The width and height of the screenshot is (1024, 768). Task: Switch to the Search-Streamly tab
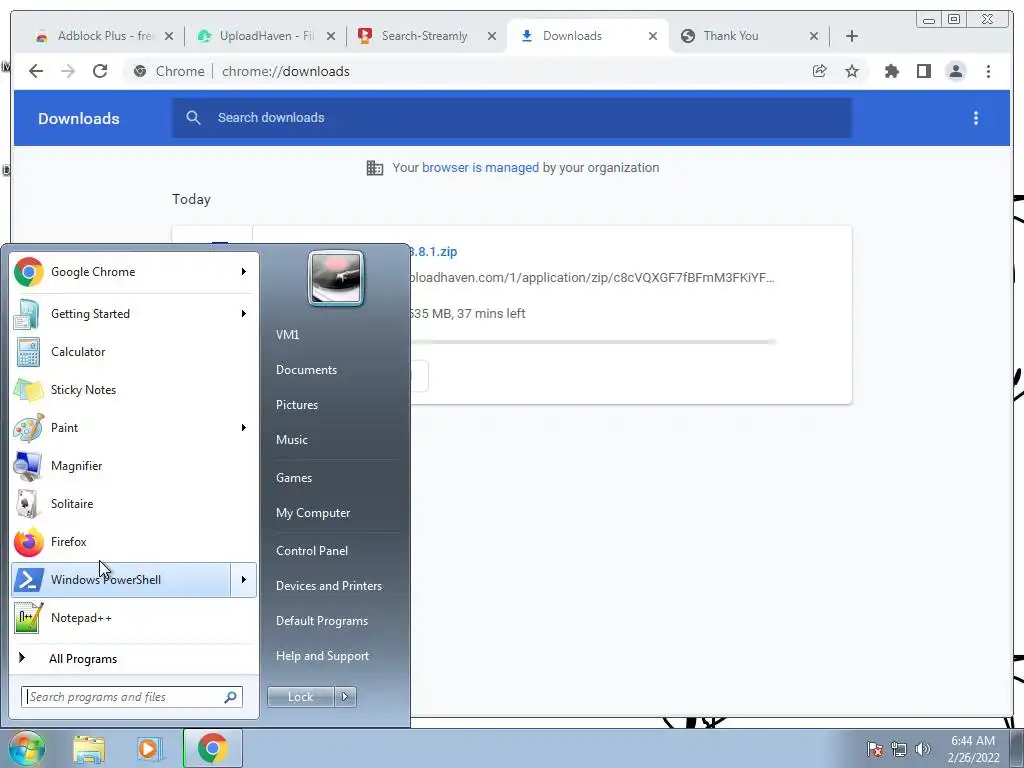(424, 36)
